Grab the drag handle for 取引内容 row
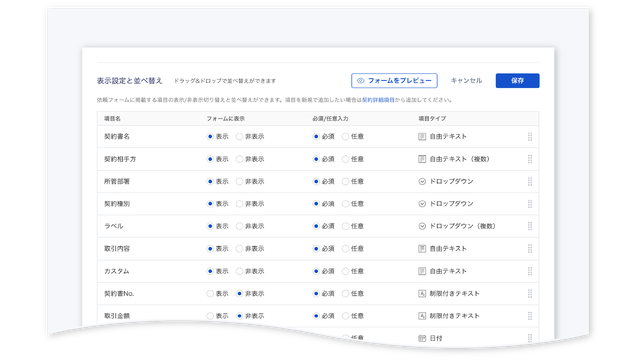Screen dimensions: 640x360 point(530,249)
